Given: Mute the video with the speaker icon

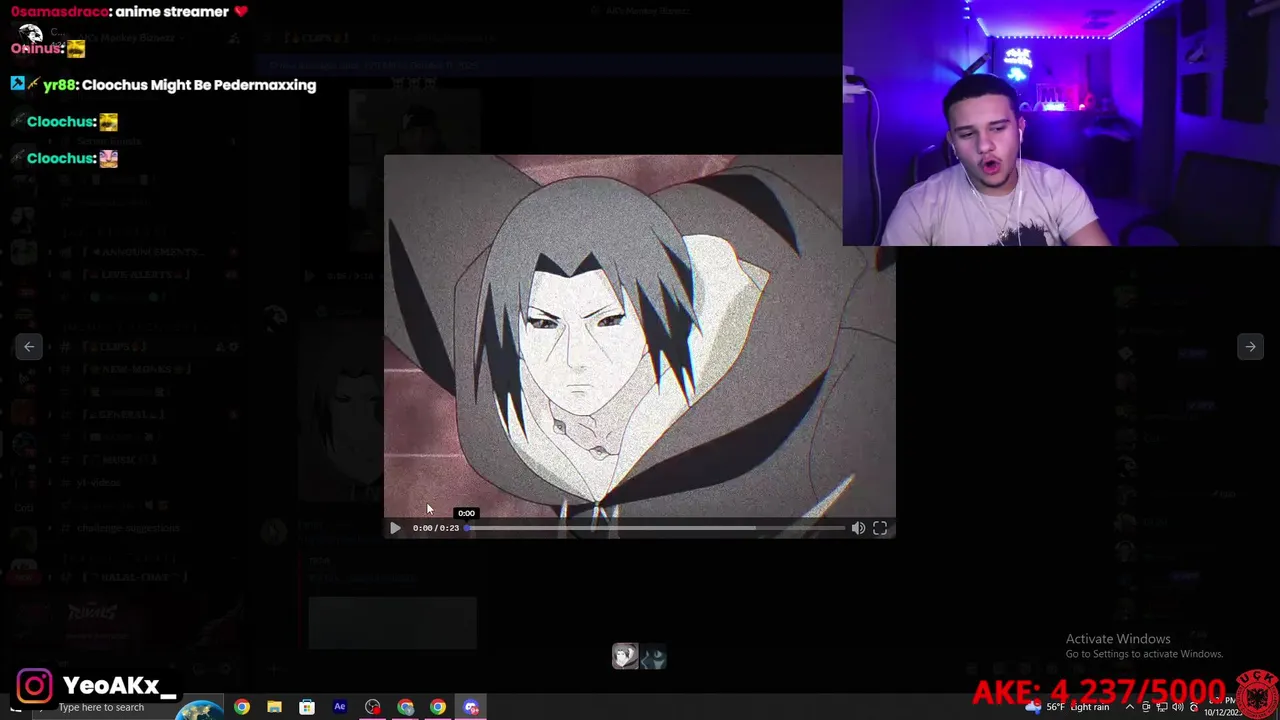Looking at the screenshot, I should click(x=858, y=528).
